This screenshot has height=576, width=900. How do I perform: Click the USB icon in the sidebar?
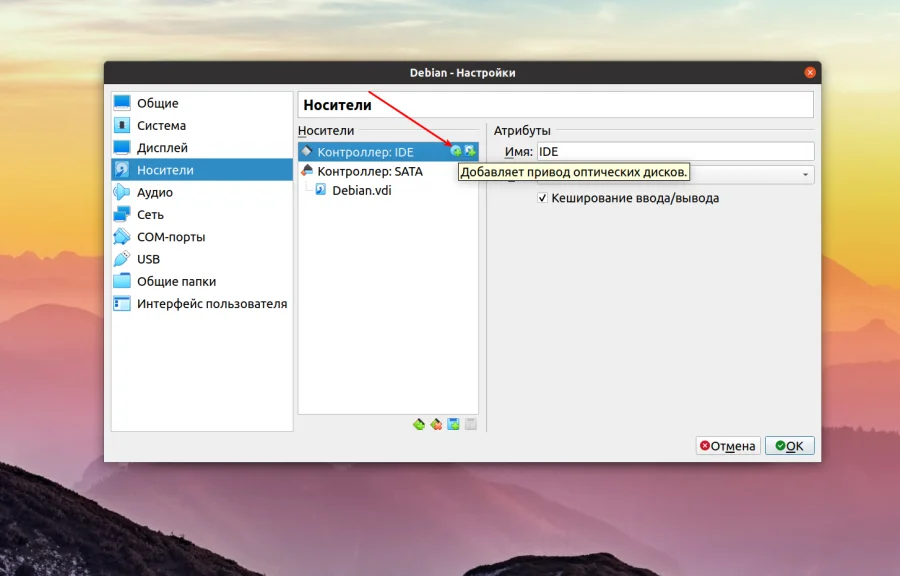pos(122,259)
